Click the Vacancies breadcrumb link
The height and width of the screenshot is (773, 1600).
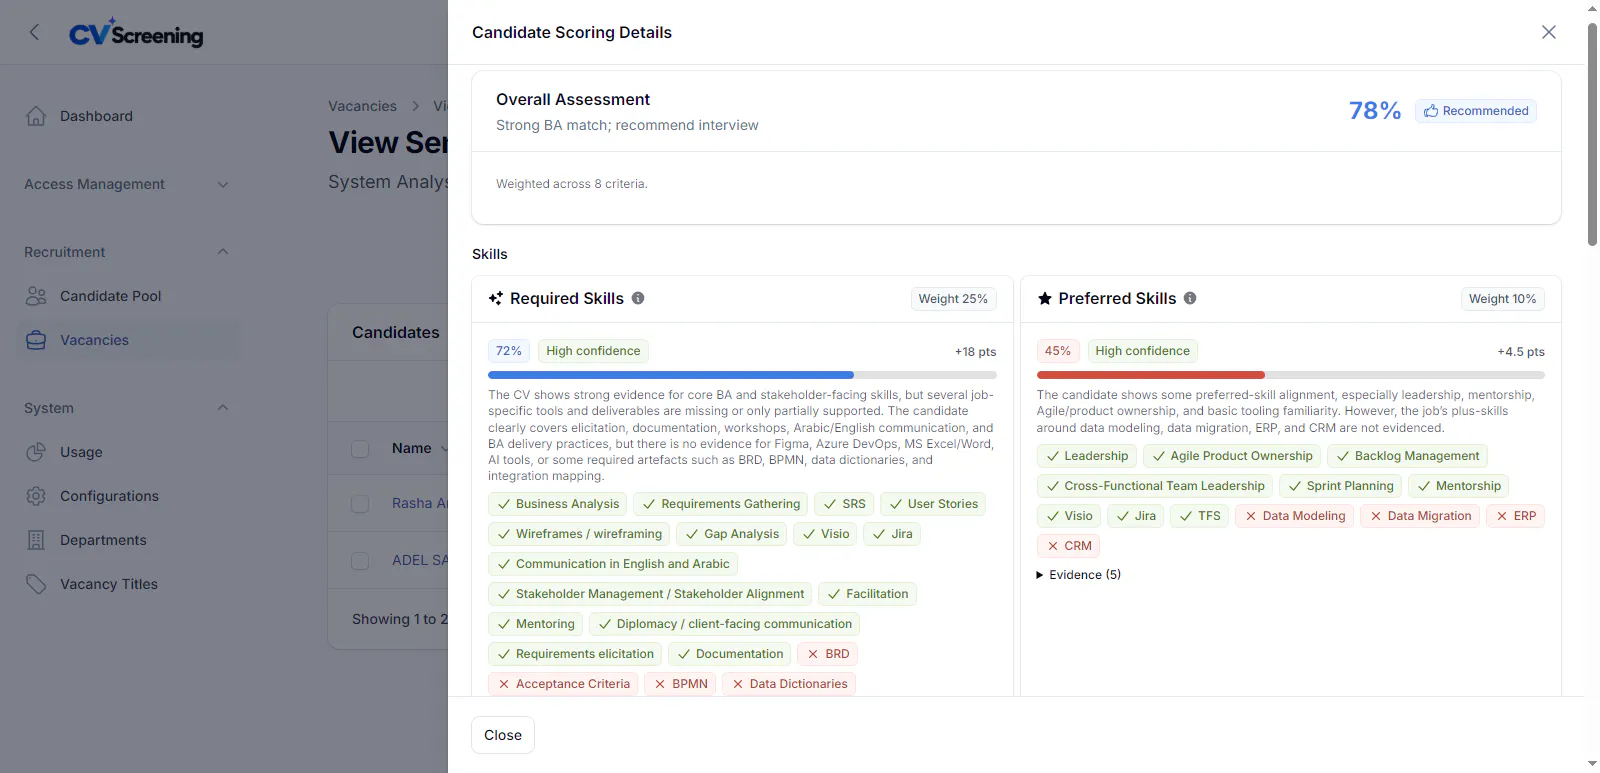[x=362, y=106]
